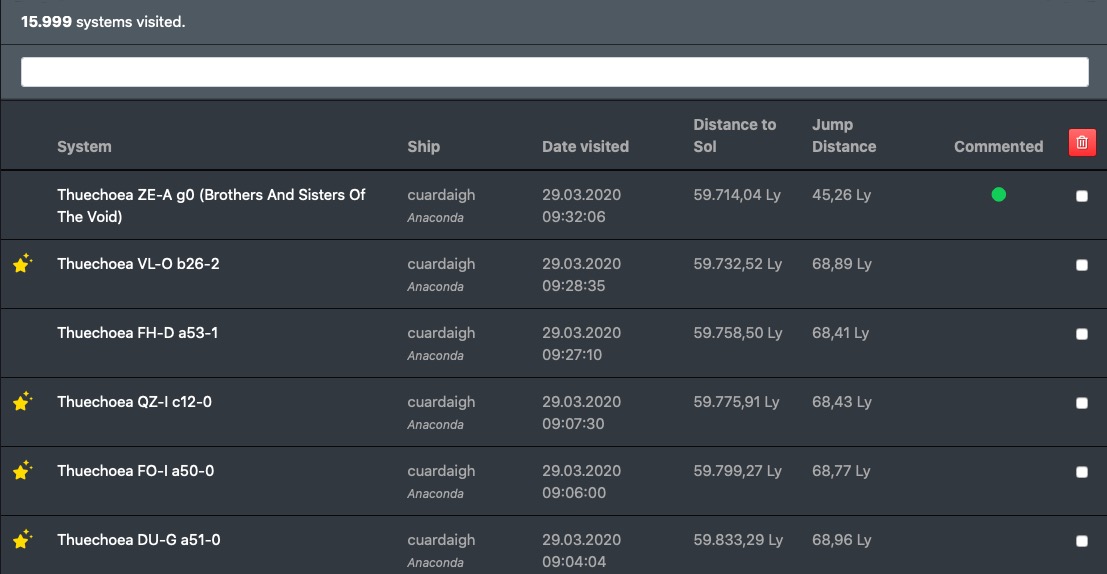This screenshot has height=574, width=1107.
Task: Sort by the System column header
Action: pos(84,147)
